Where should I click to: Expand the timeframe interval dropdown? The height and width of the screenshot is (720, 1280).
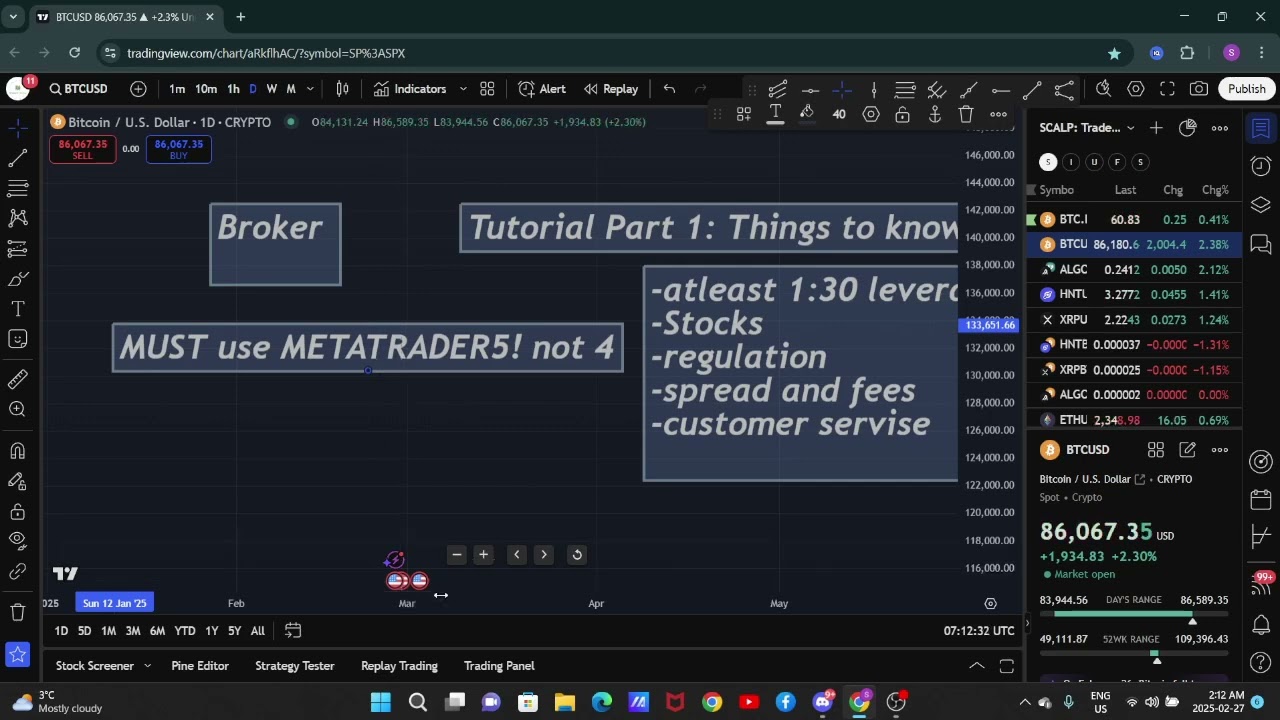click(x=310, y=89)
